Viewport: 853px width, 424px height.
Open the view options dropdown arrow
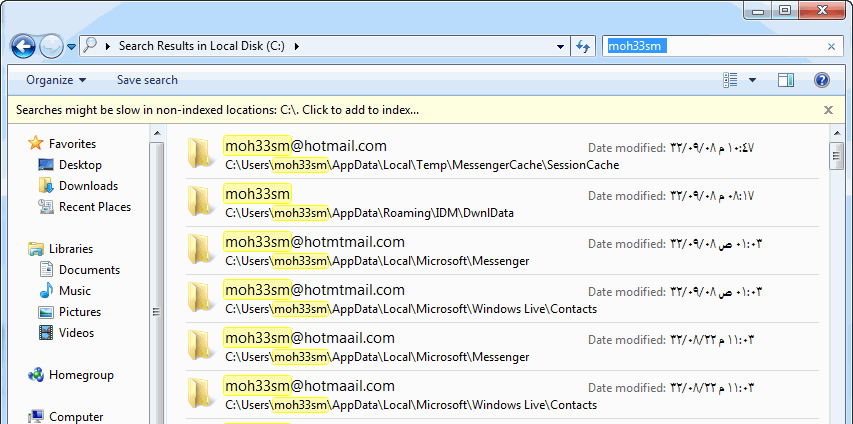[x=752, y=80]
